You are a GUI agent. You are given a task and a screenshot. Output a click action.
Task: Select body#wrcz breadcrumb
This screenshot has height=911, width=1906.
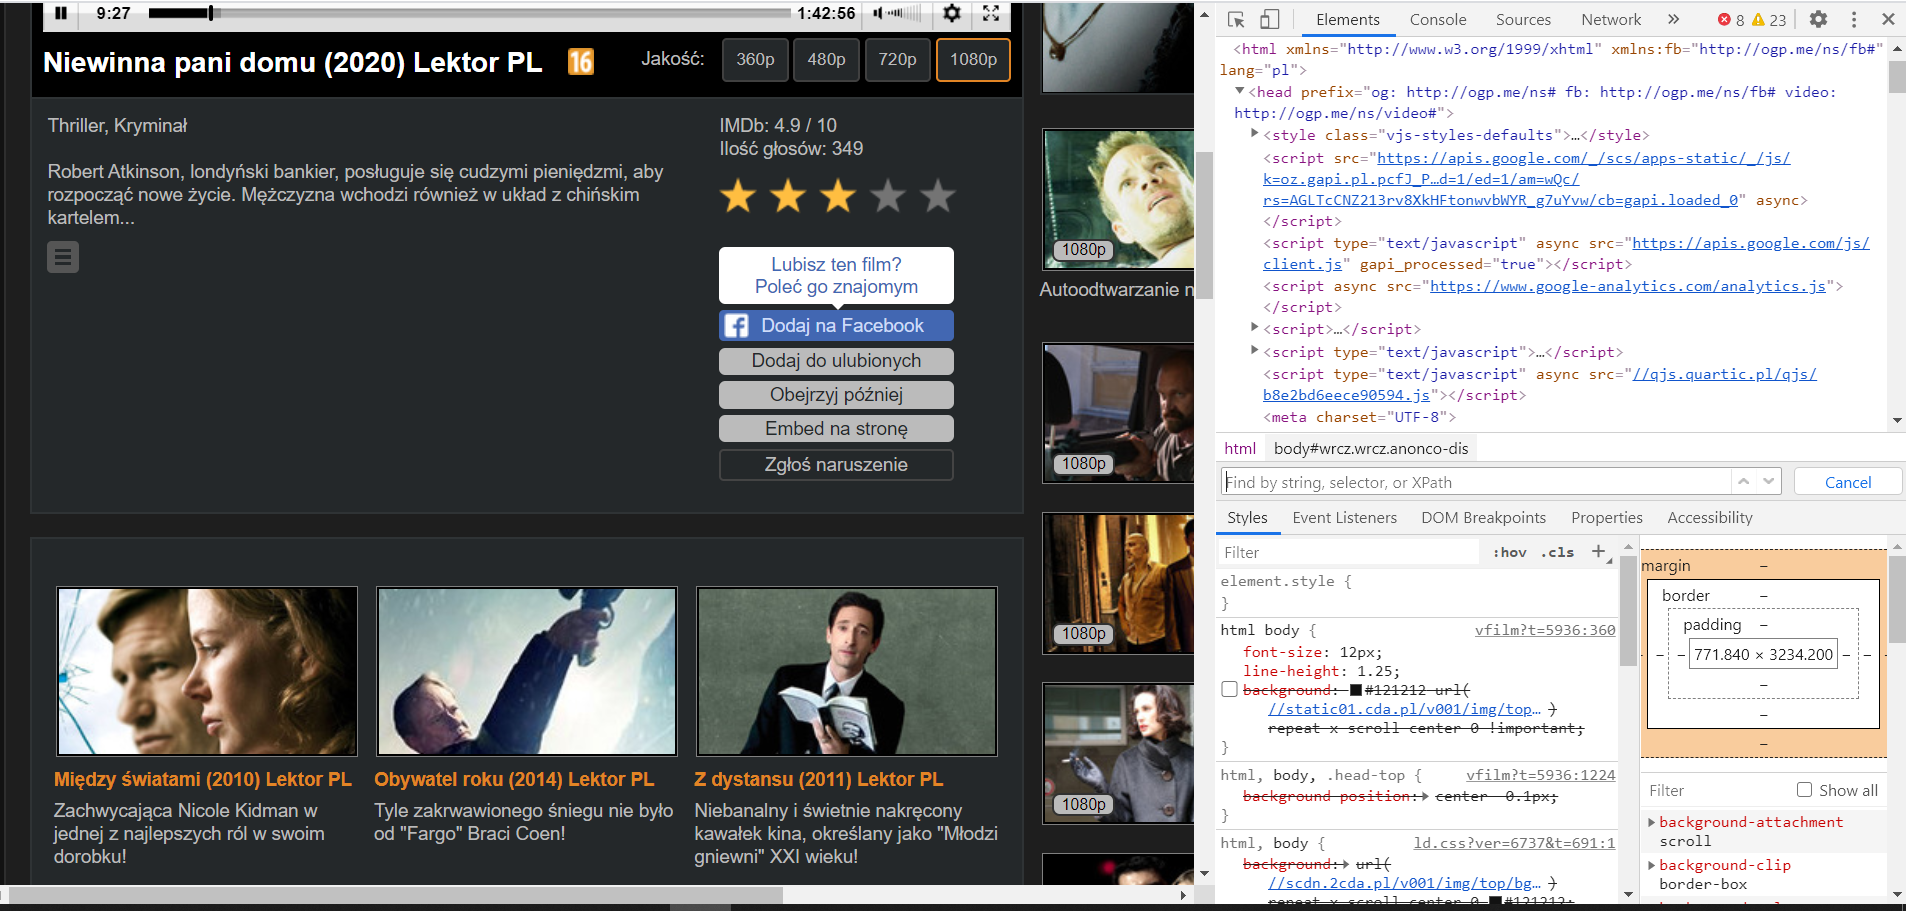[1371, 448]
